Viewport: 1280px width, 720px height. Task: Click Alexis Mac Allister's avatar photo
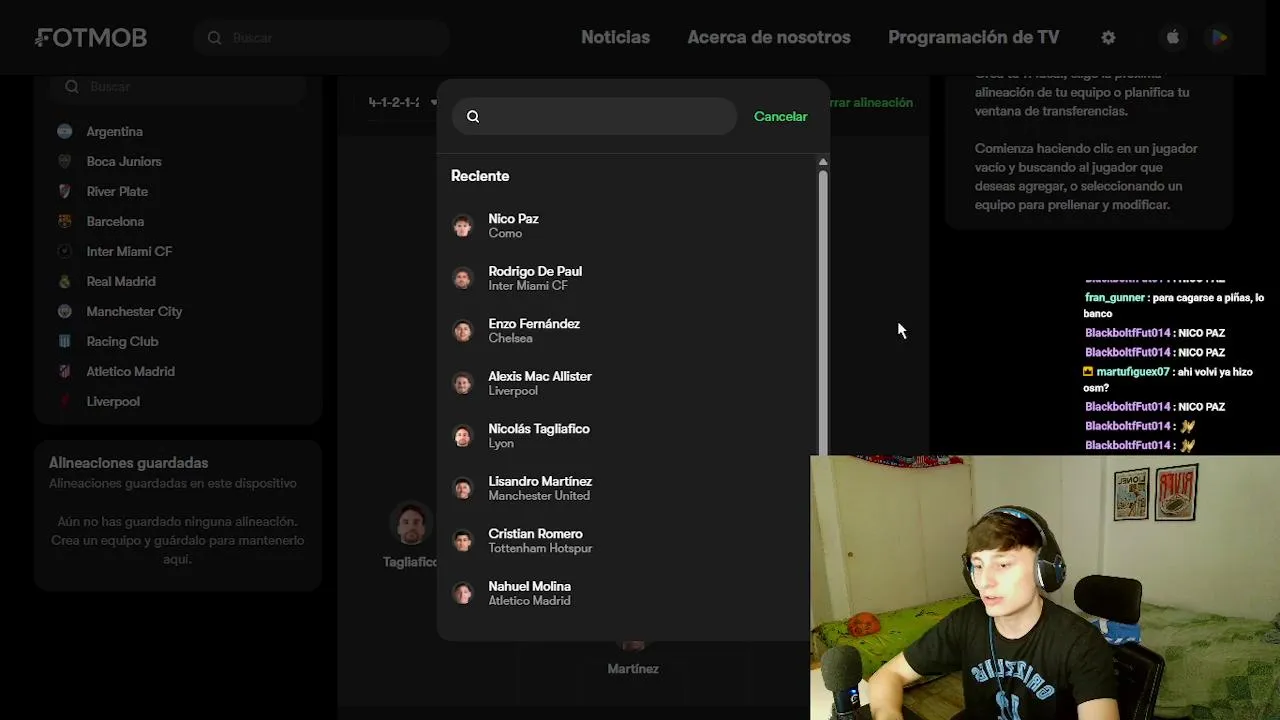pyautogui.click(x=462, y=383)
